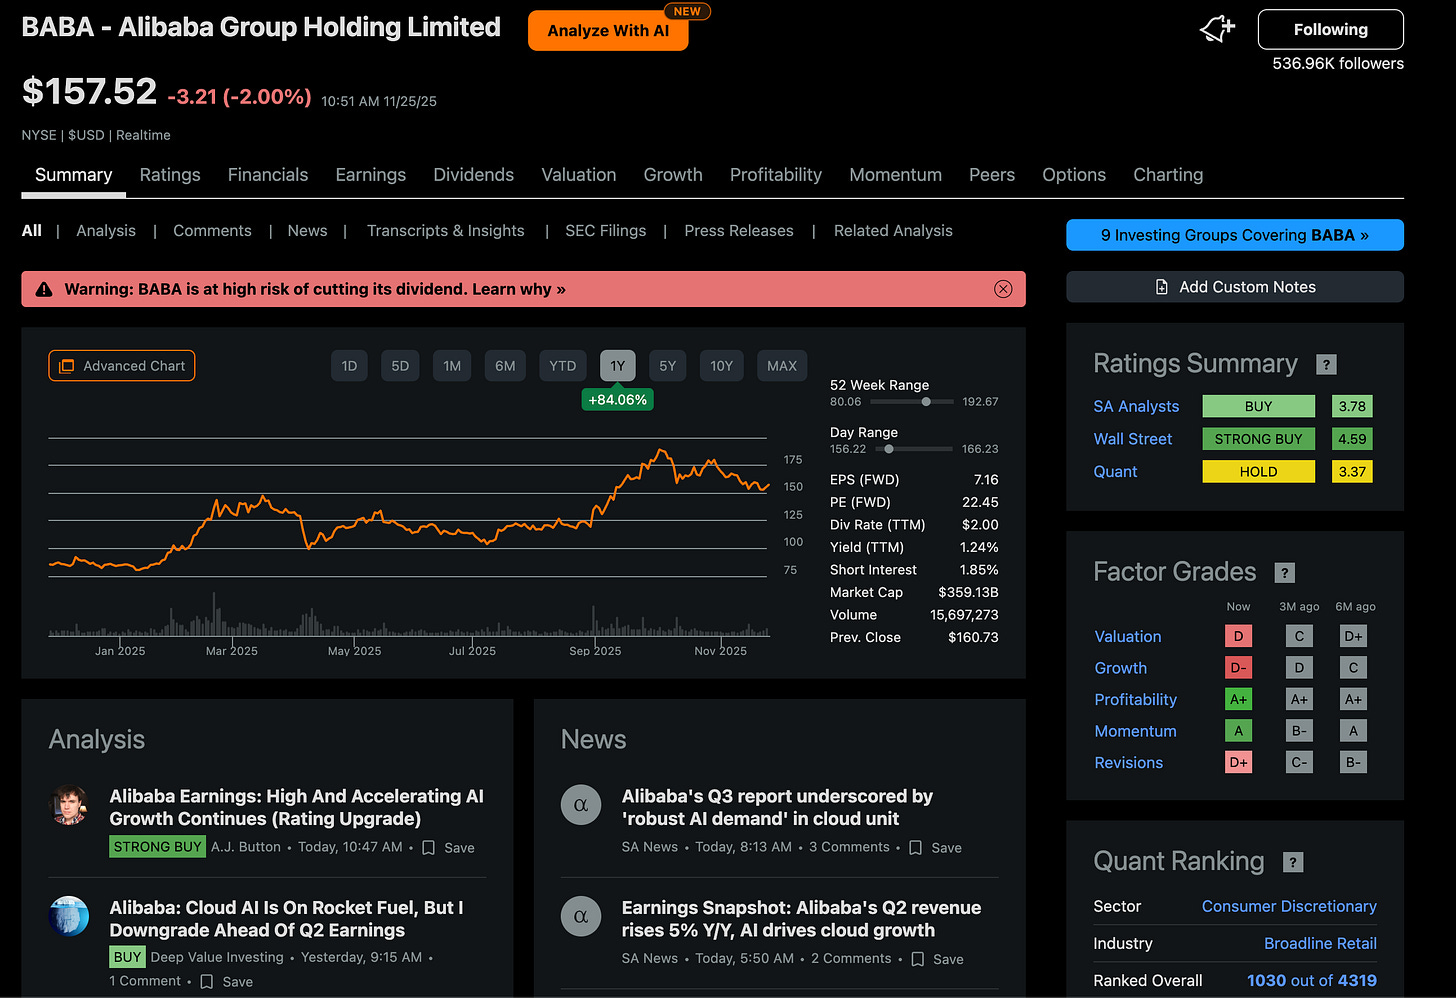
Task: Filter feed by Transcripts & Insights
Action: tap(445, 231)
